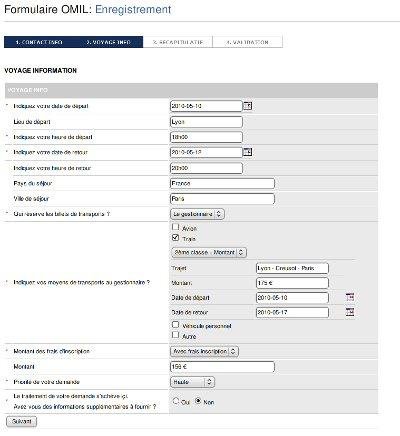Go to the 1. Contact Info step tab
This screenshot has height=436, width=400.
[x=39, y=42]
